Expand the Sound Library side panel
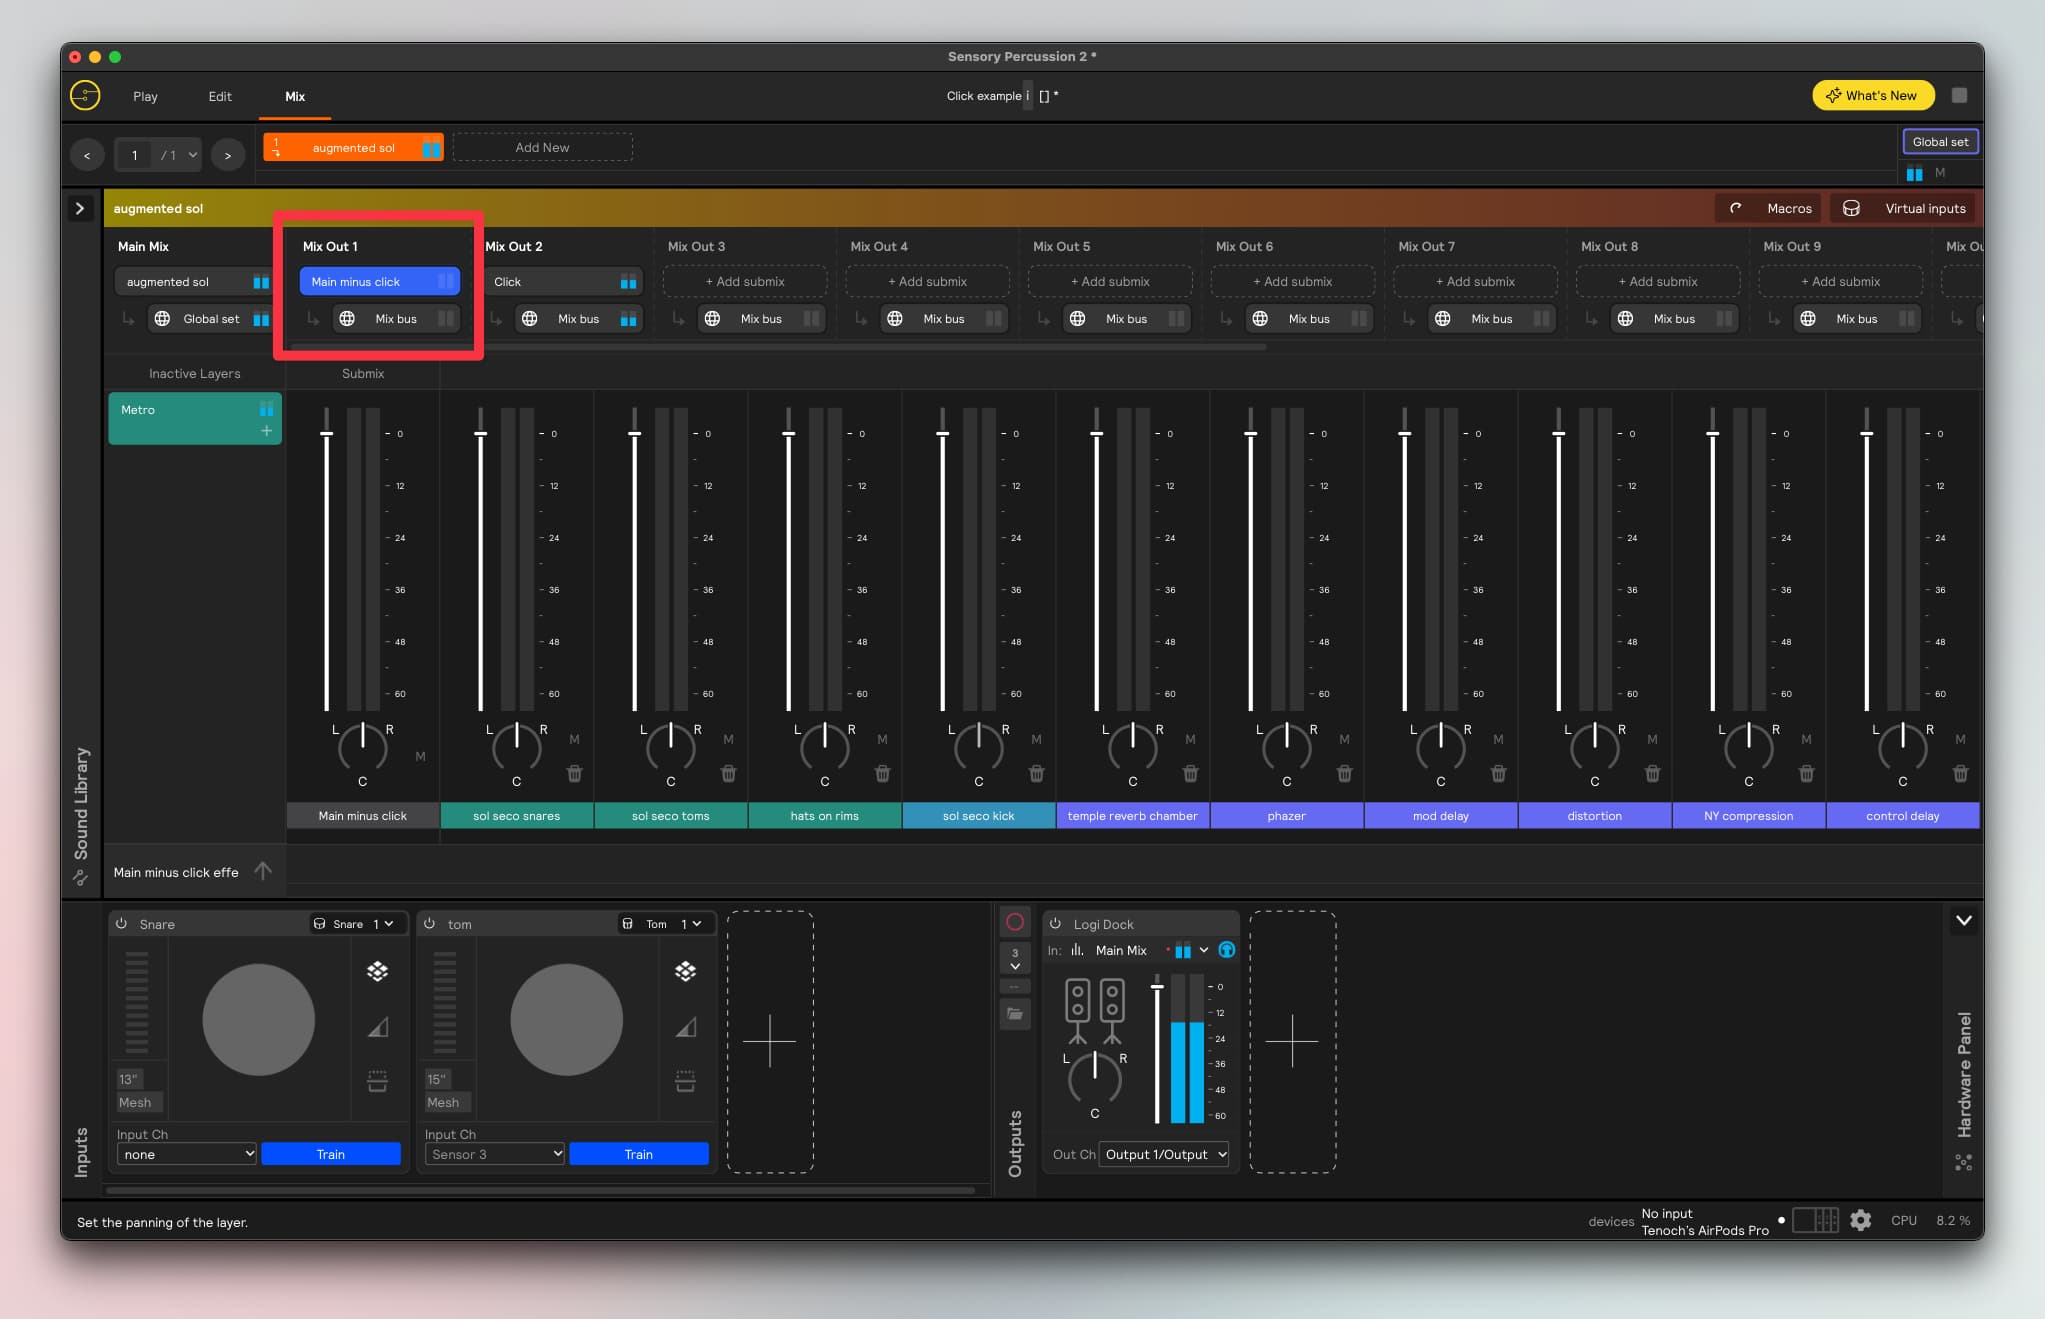 (x=80, y=208)
